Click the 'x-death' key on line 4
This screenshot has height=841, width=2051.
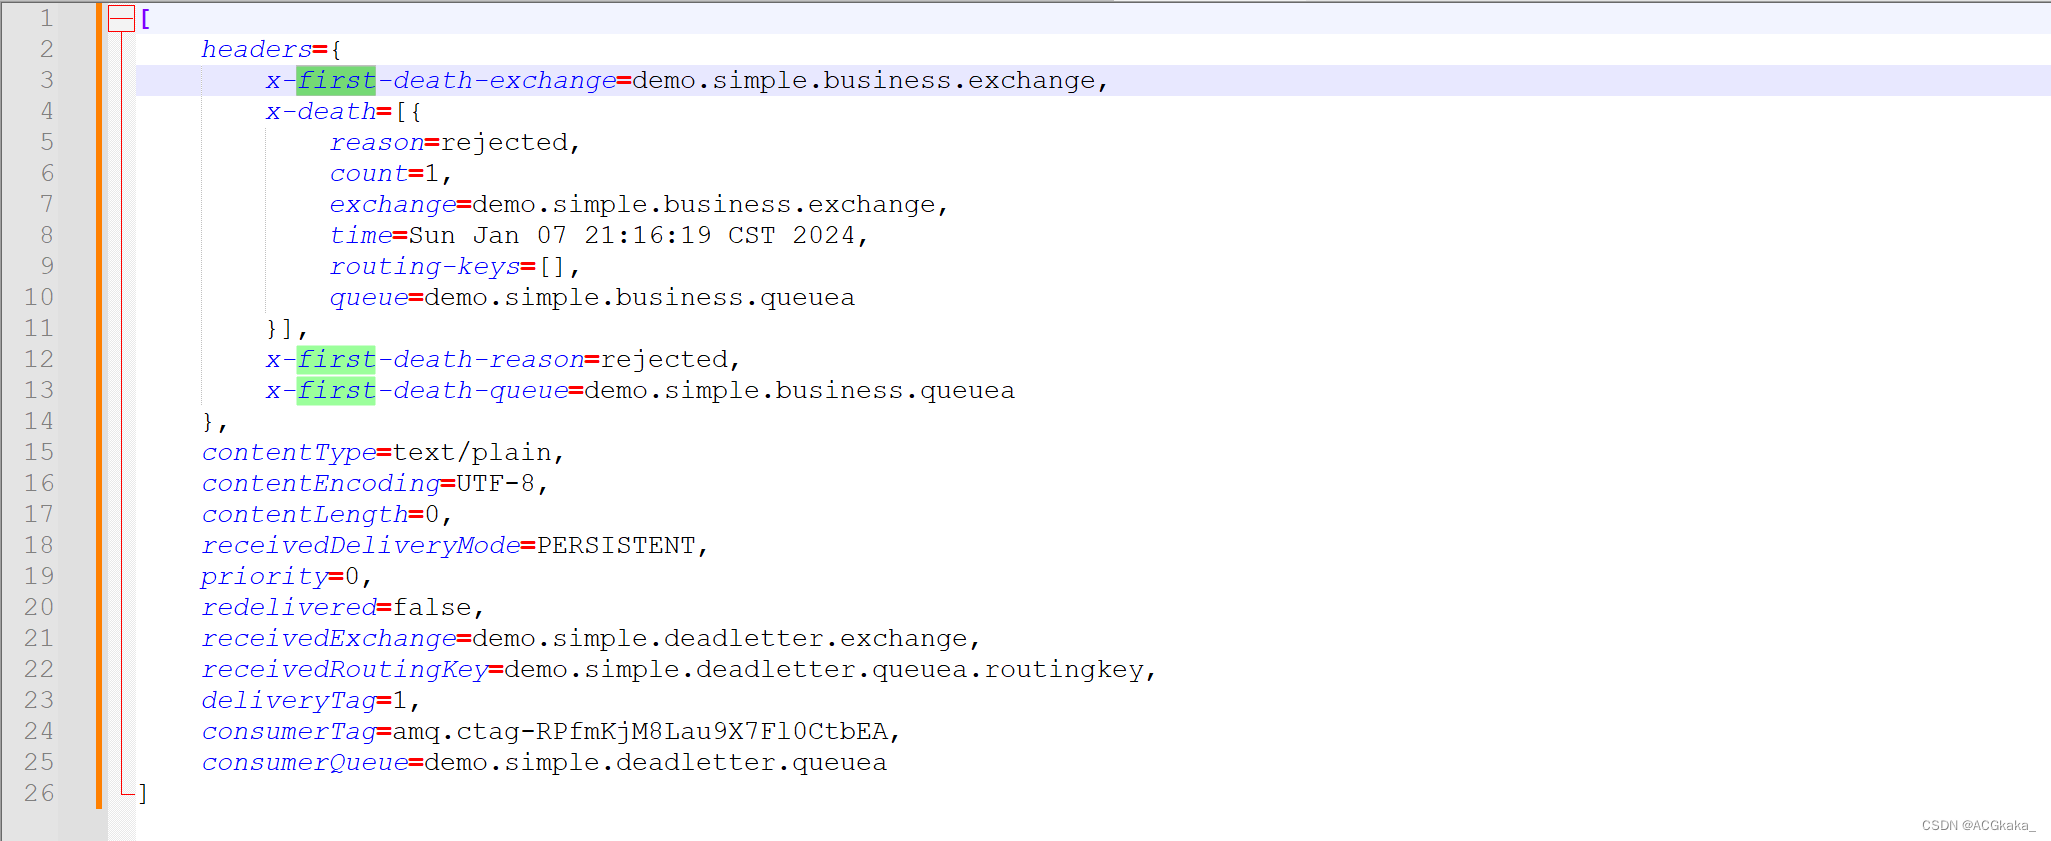point(320,111)
